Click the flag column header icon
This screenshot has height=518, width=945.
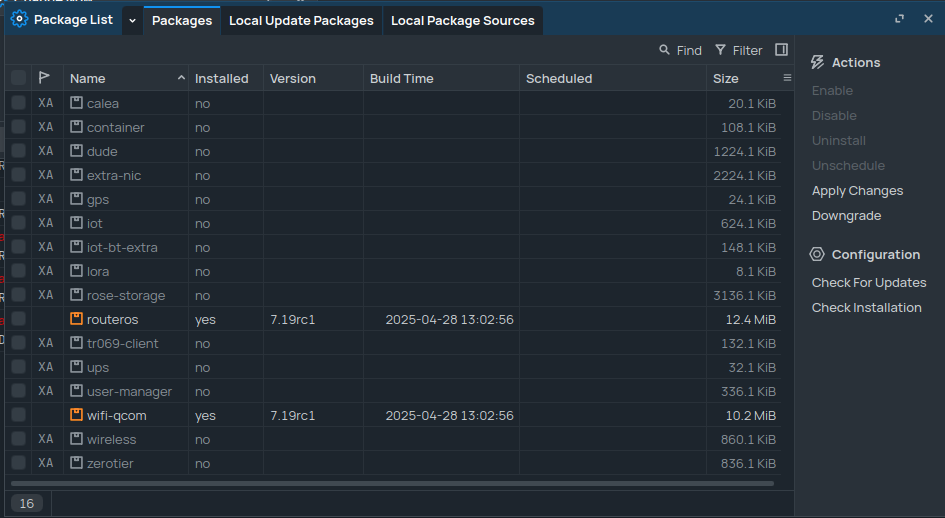[x=44, y=78]
